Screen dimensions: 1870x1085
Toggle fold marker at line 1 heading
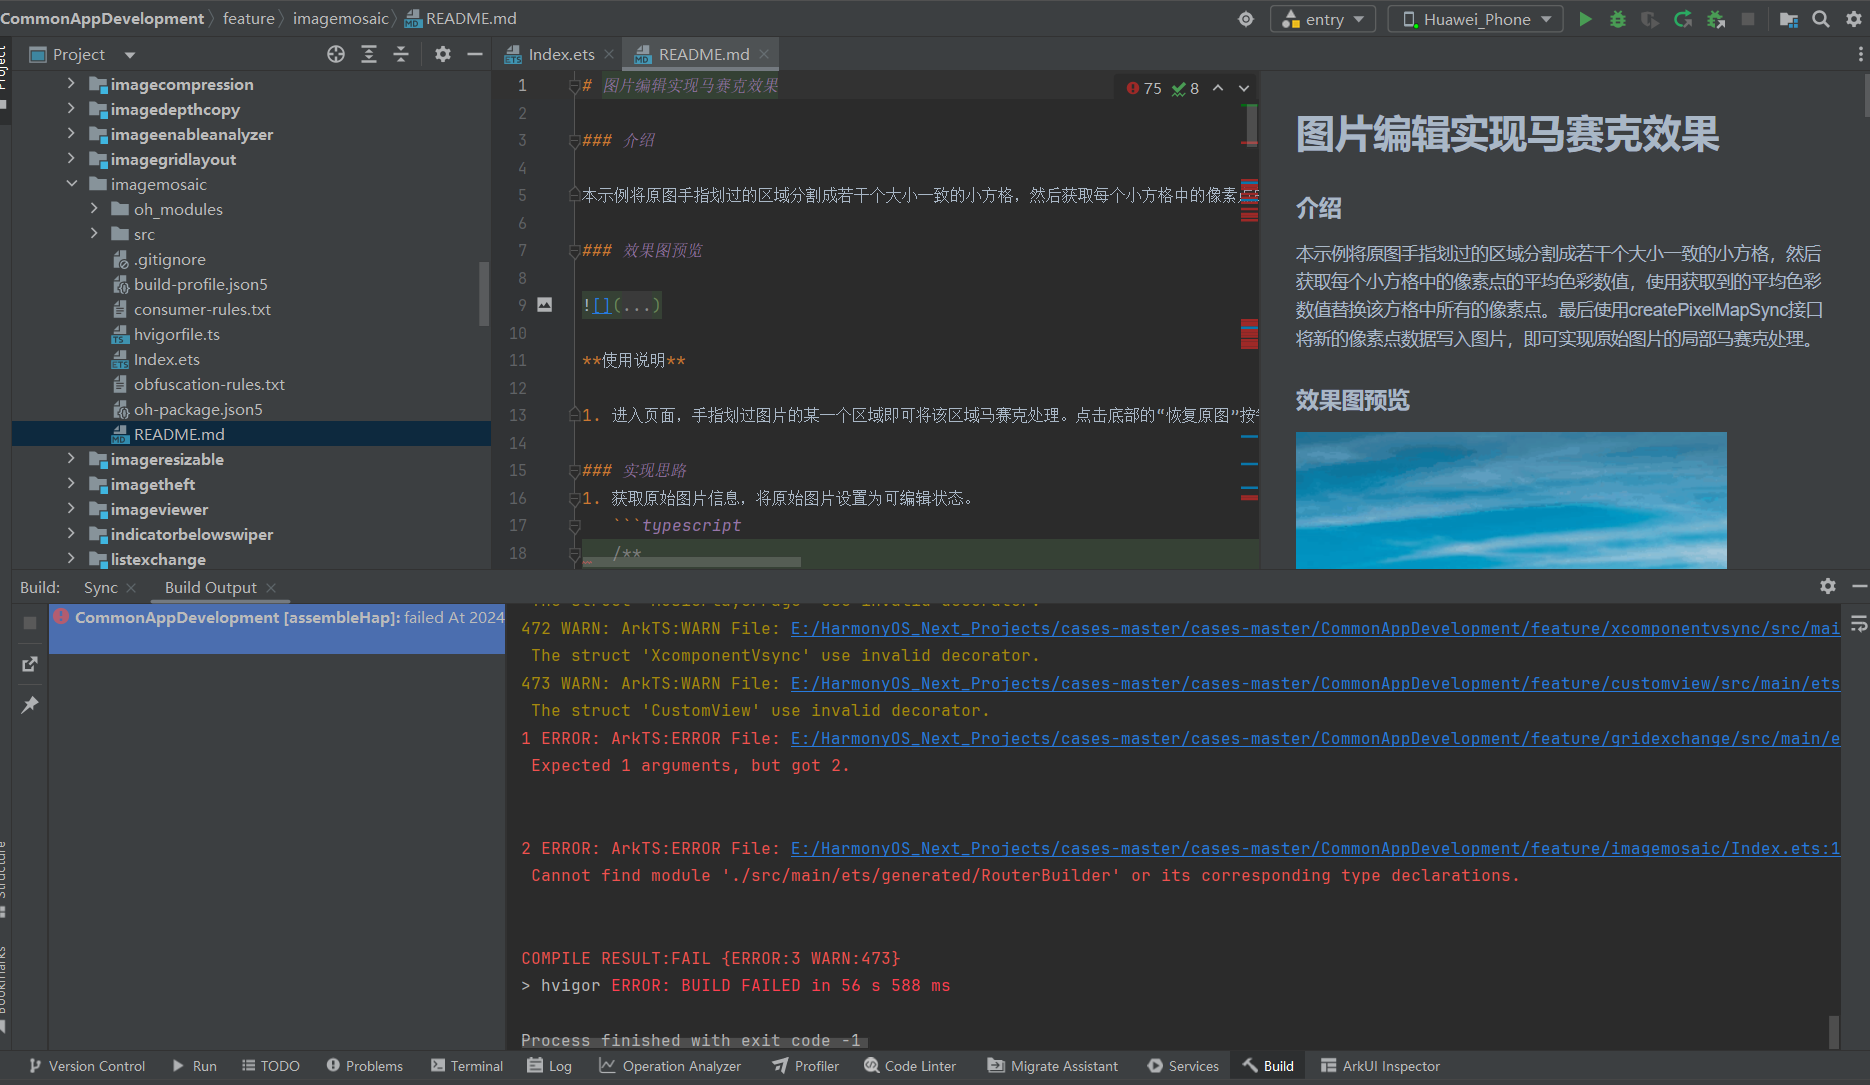(x=574, y=86)
